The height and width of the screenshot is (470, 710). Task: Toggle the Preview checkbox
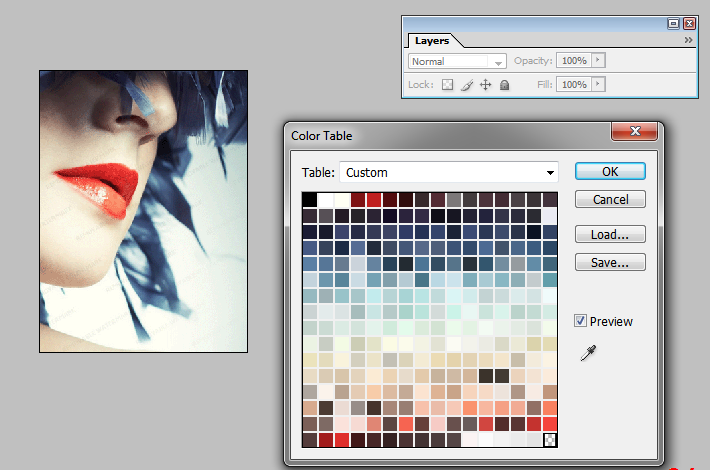coord(580,321)
